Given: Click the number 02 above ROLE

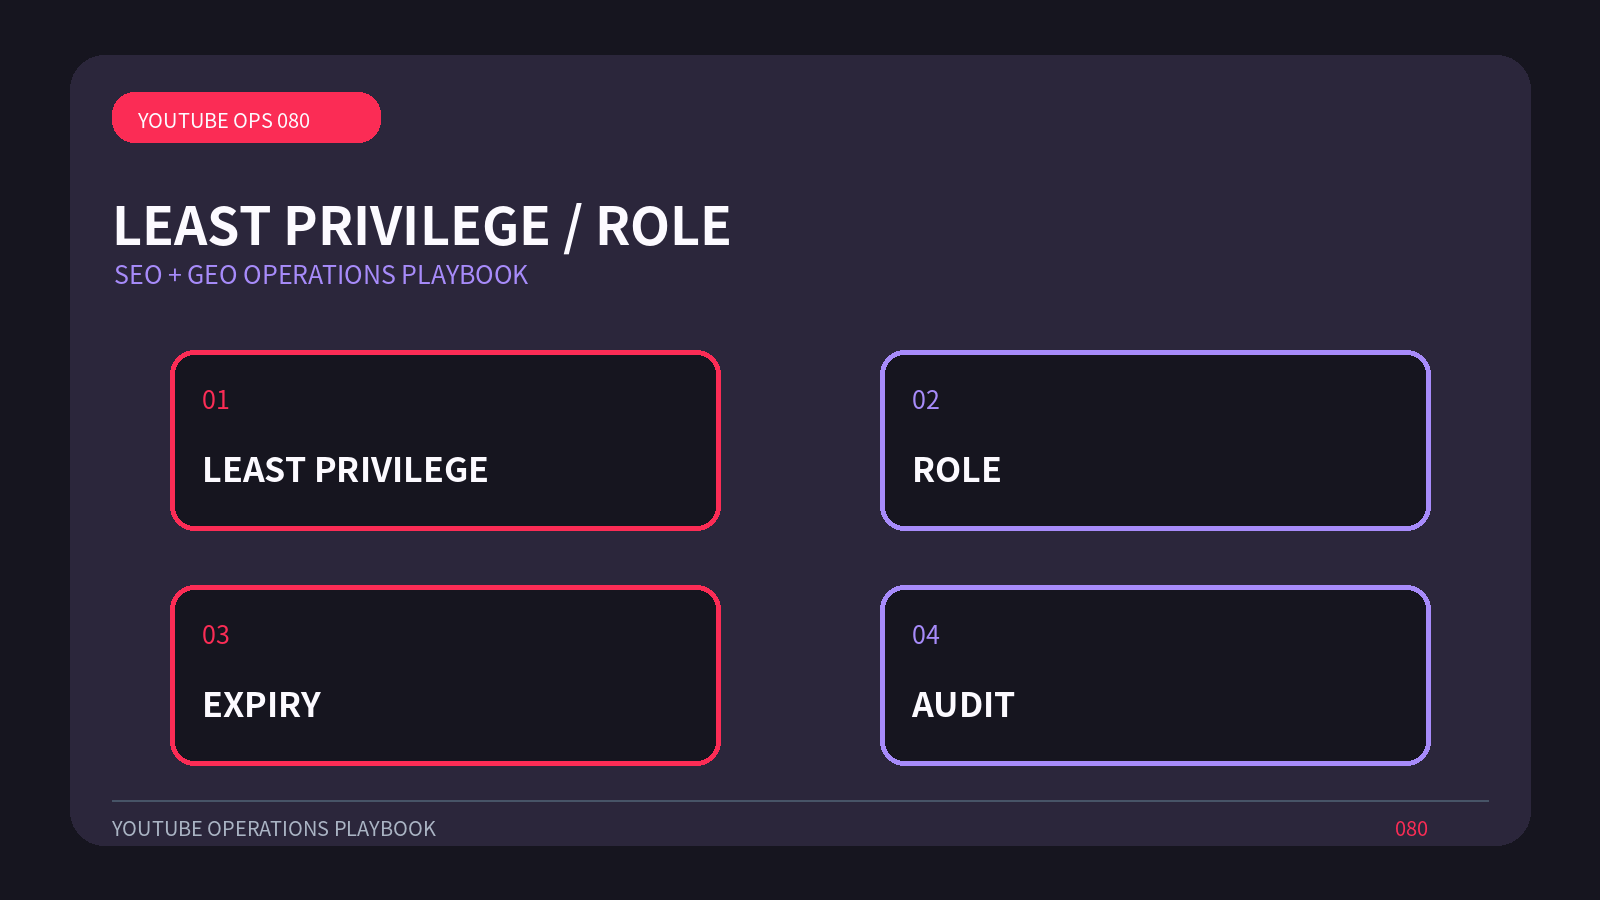Looking at the screenshot, I should point(926,400).
